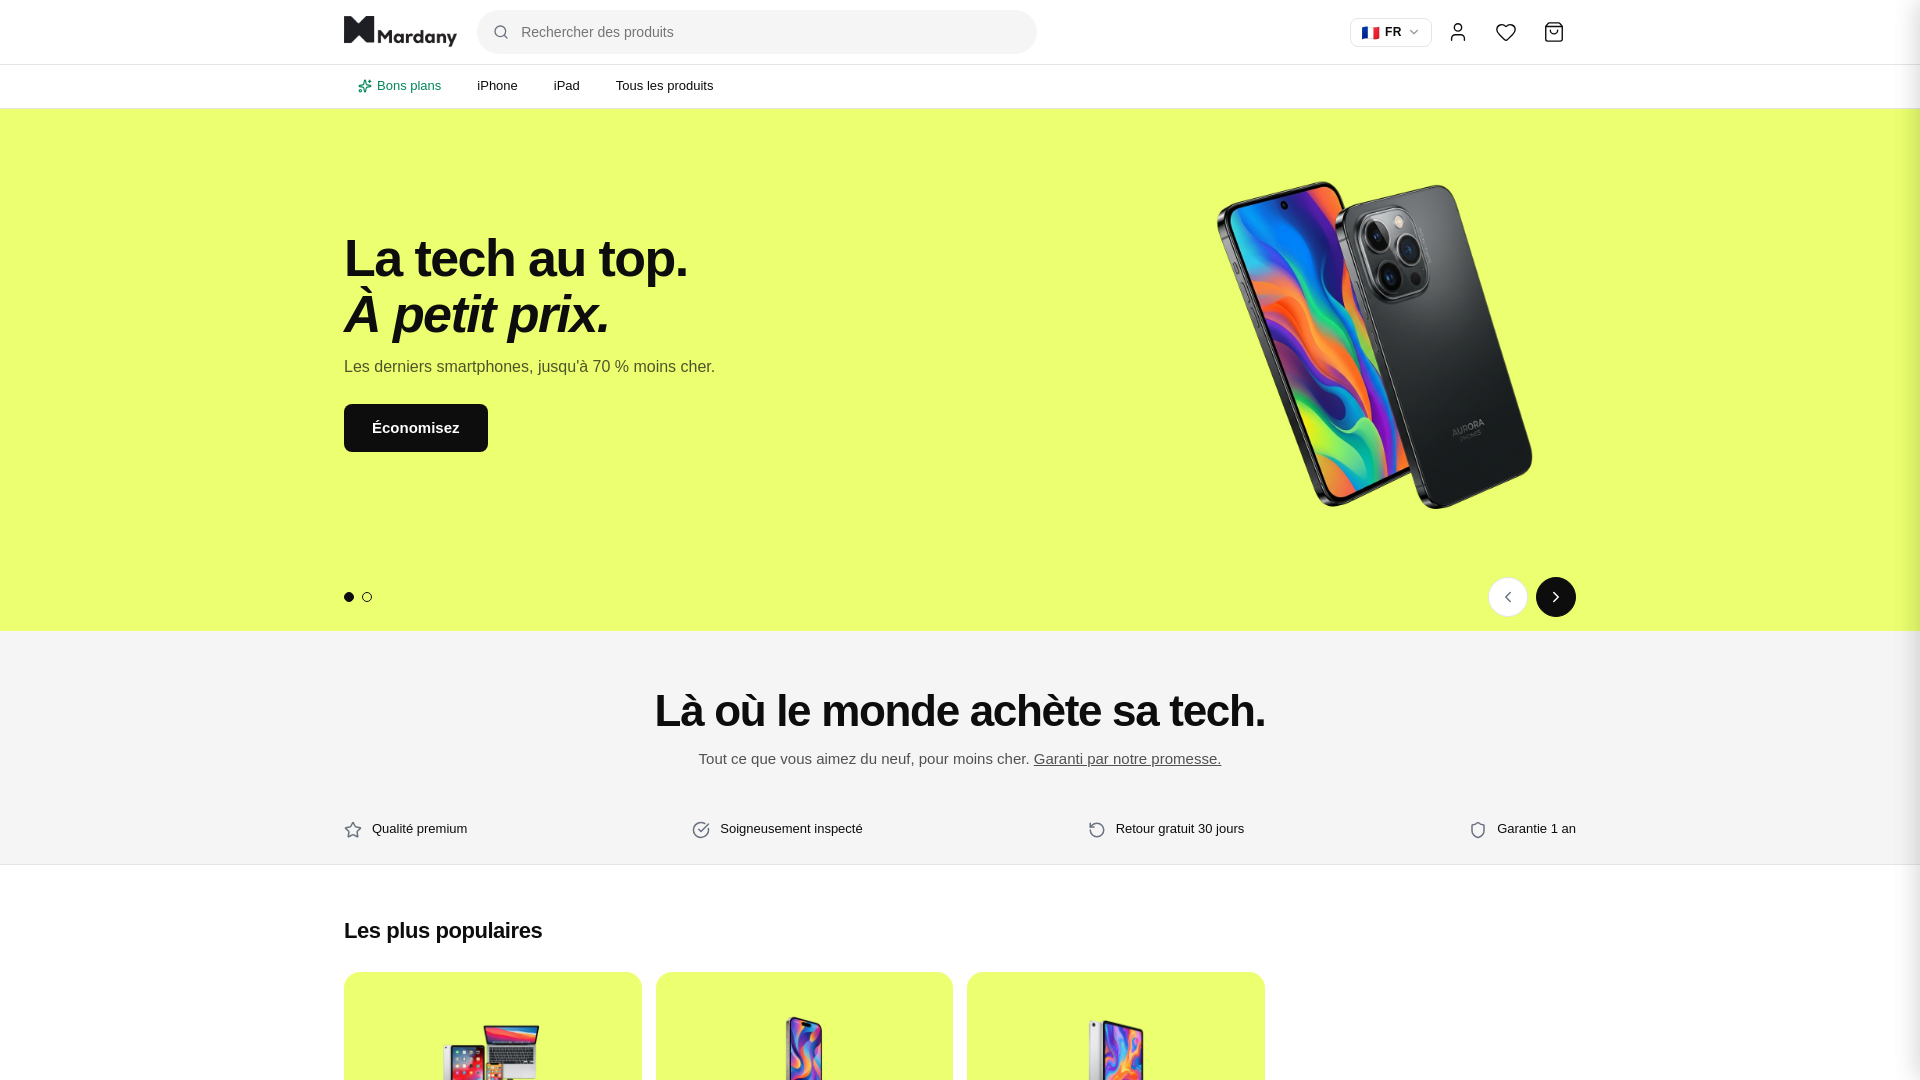
Task: Open the iPhone menu item
Action: coord(497,86)
